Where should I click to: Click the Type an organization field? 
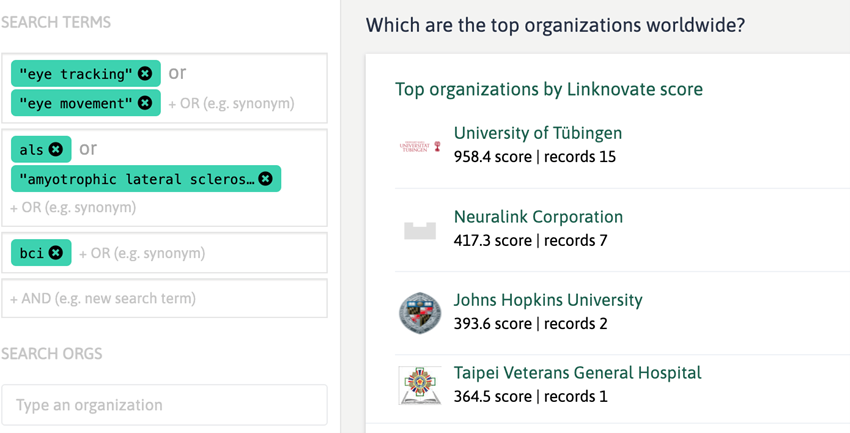coord(164,405)
